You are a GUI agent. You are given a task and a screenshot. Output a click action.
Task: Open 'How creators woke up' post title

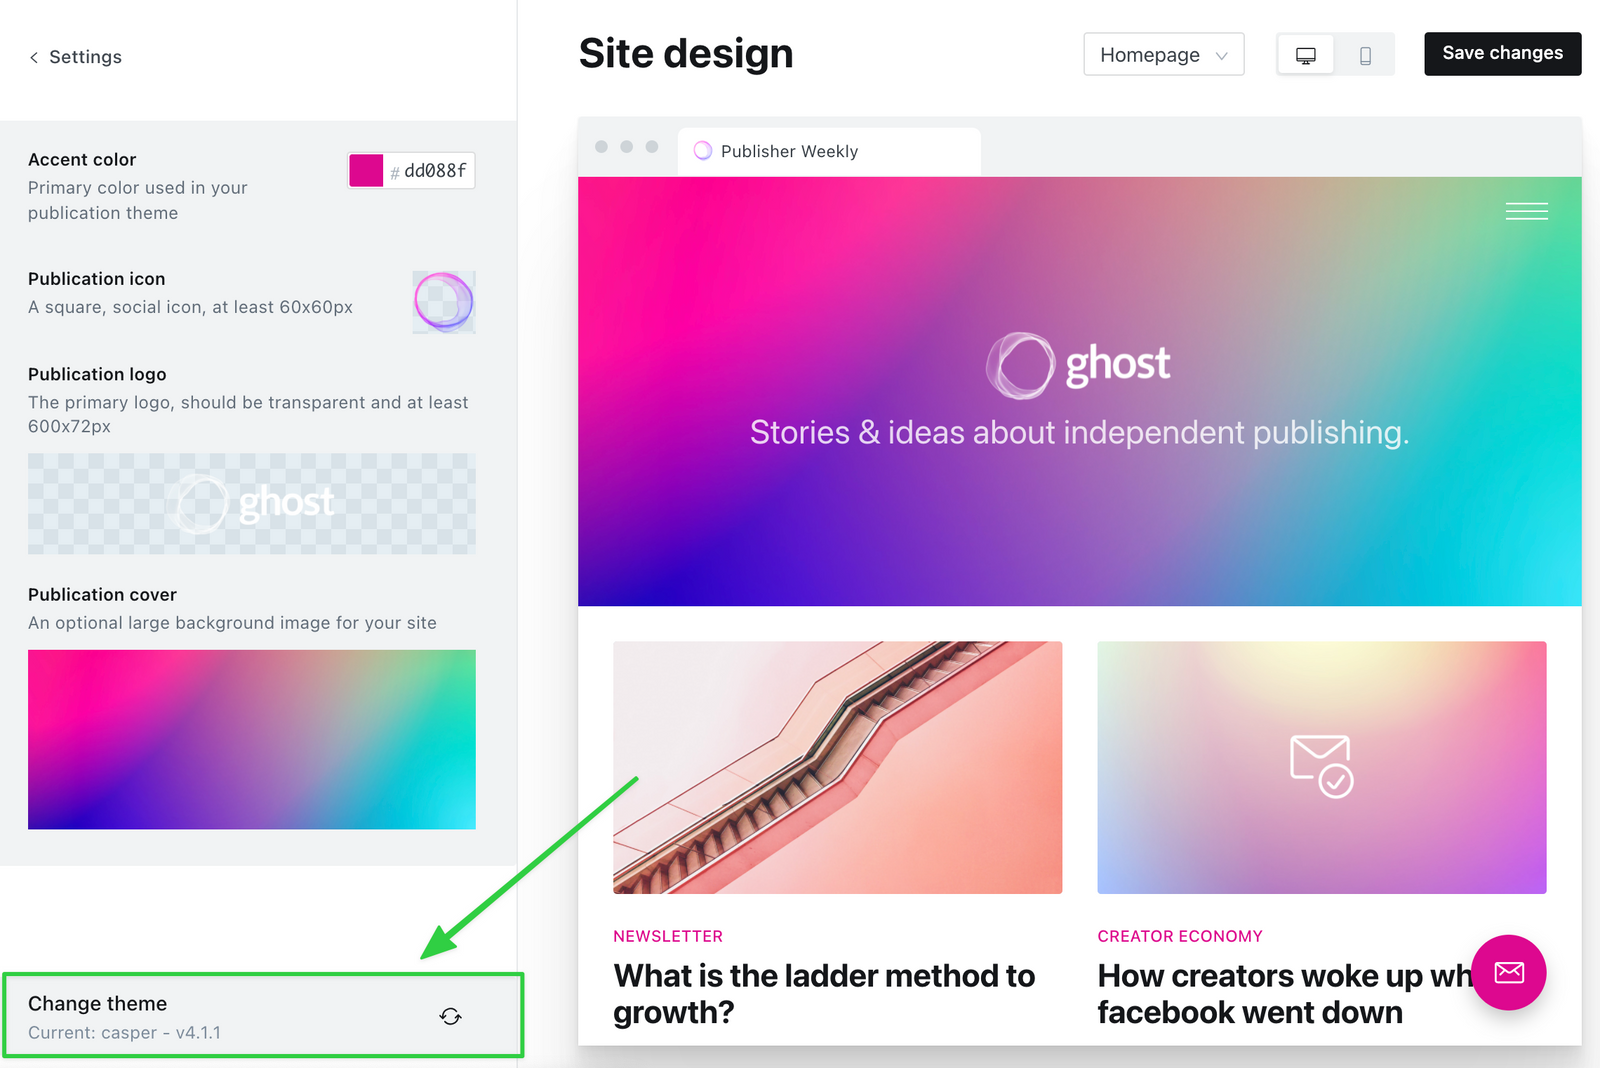coord(1284,993)
